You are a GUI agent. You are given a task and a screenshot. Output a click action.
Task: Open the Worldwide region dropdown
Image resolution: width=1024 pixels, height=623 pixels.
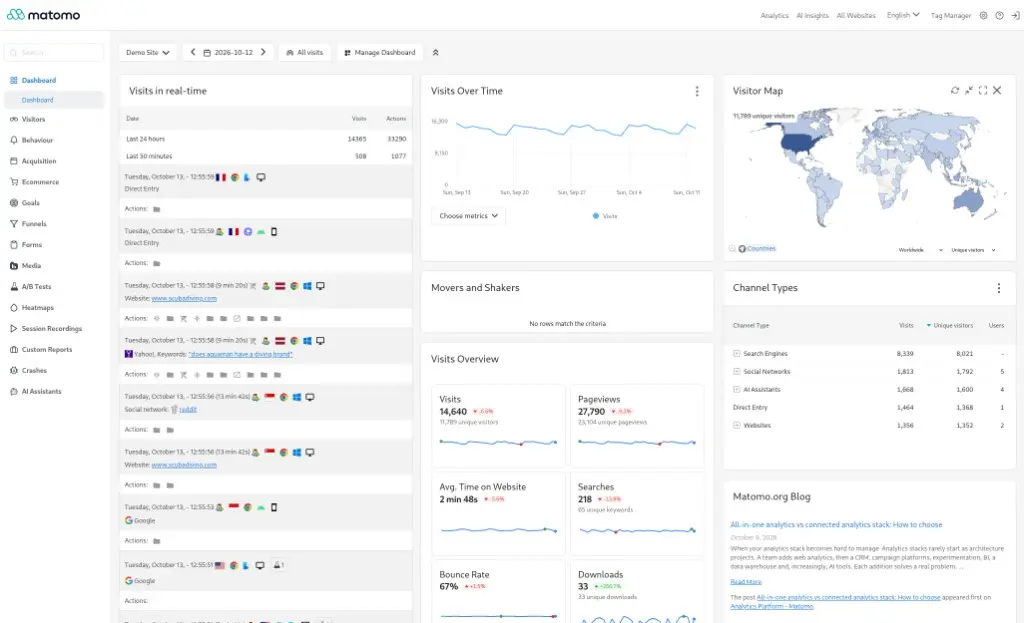[x=920, y=250]
